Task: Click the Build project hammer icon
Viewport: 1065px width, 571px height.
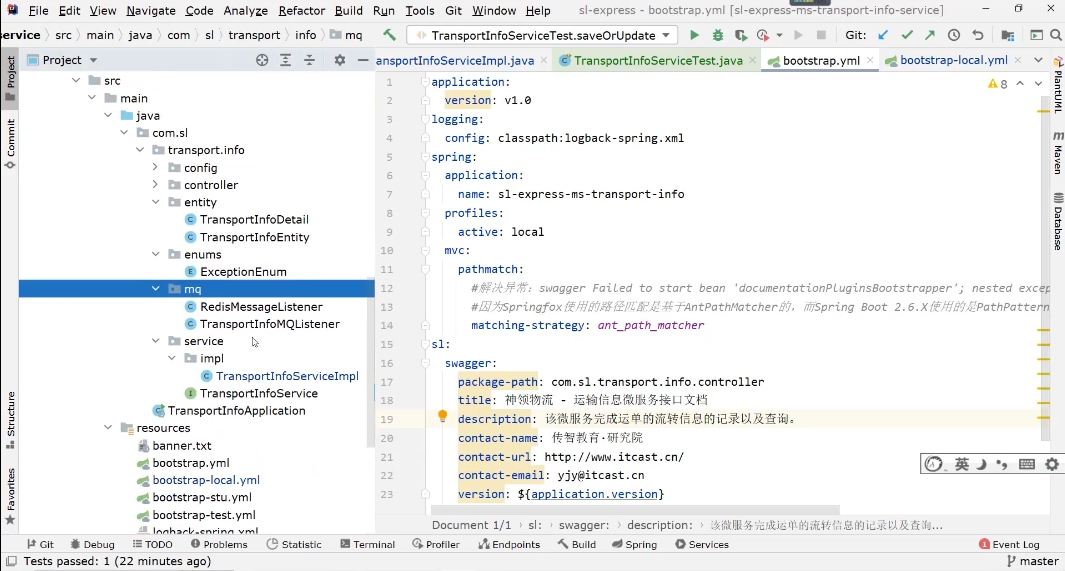Action: [x=390, y=35]
